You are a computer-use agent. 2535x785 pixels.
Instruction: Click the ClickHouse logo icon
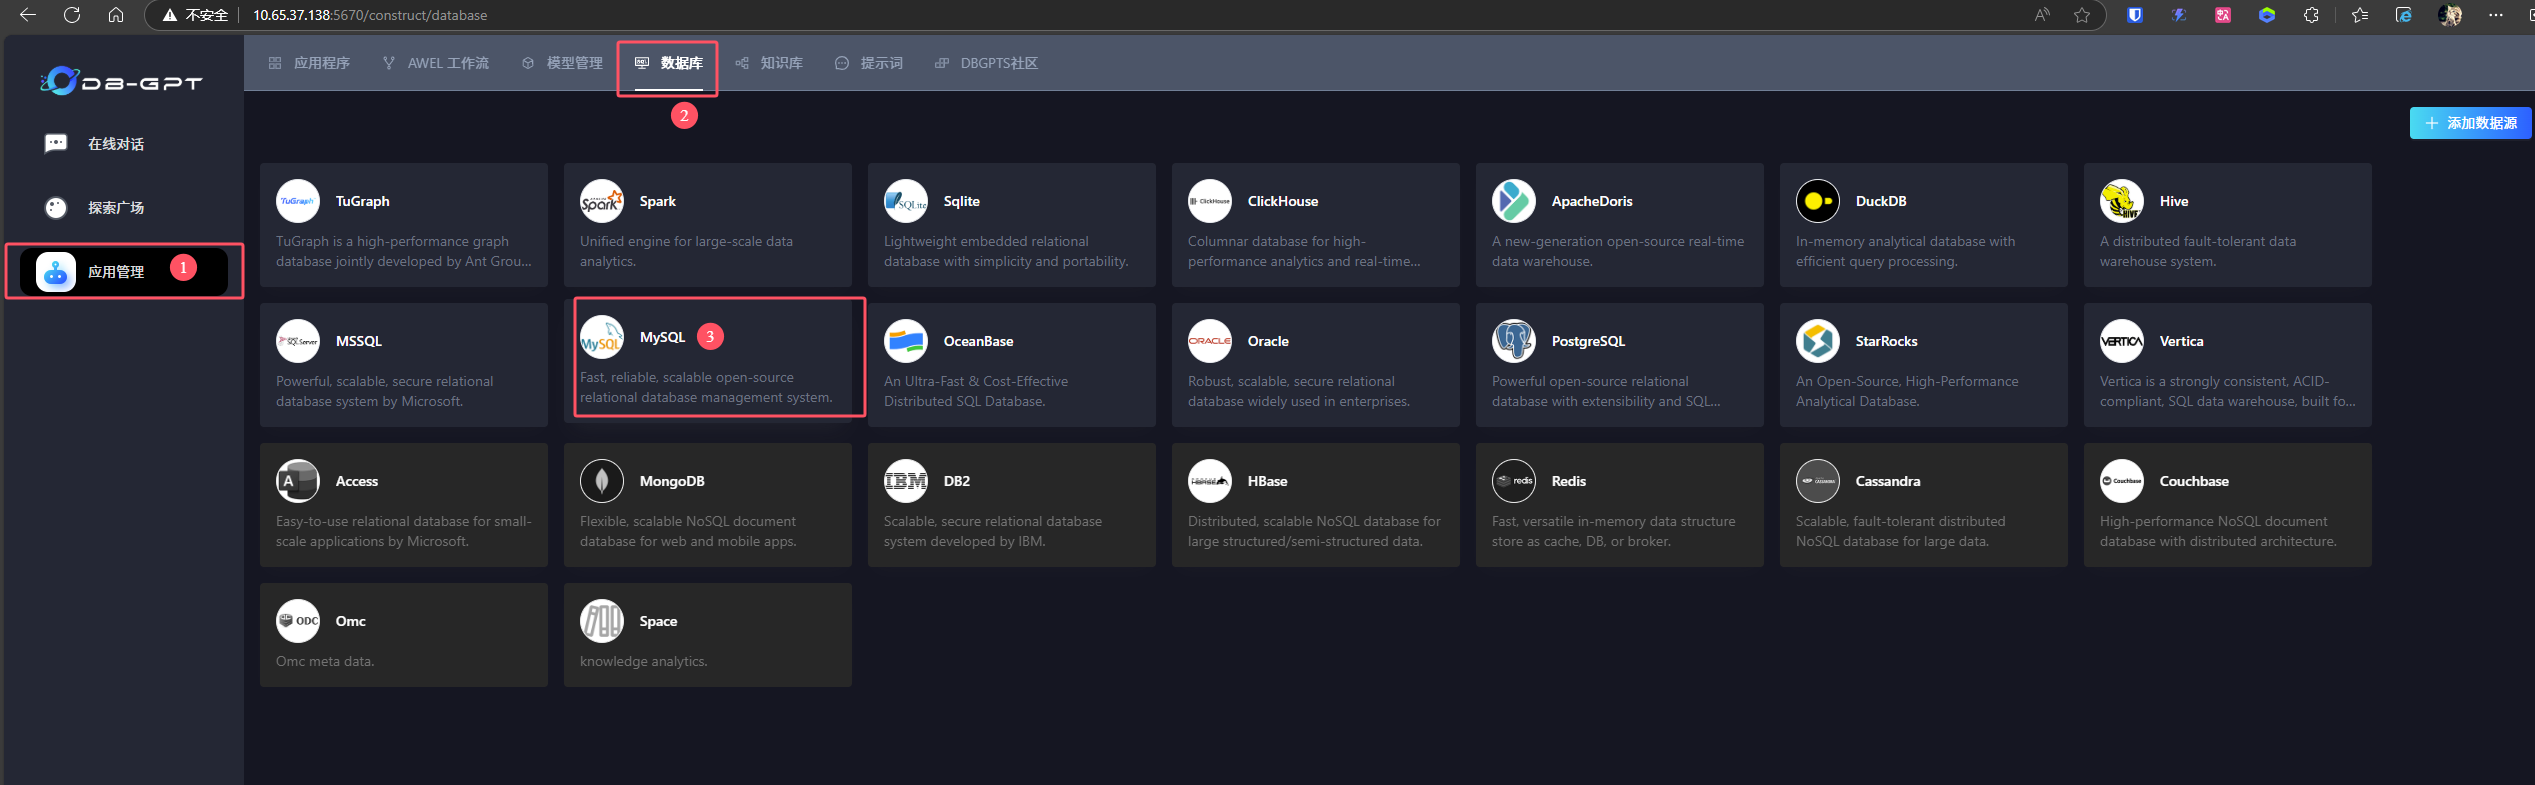click(x=1210, y=201)
